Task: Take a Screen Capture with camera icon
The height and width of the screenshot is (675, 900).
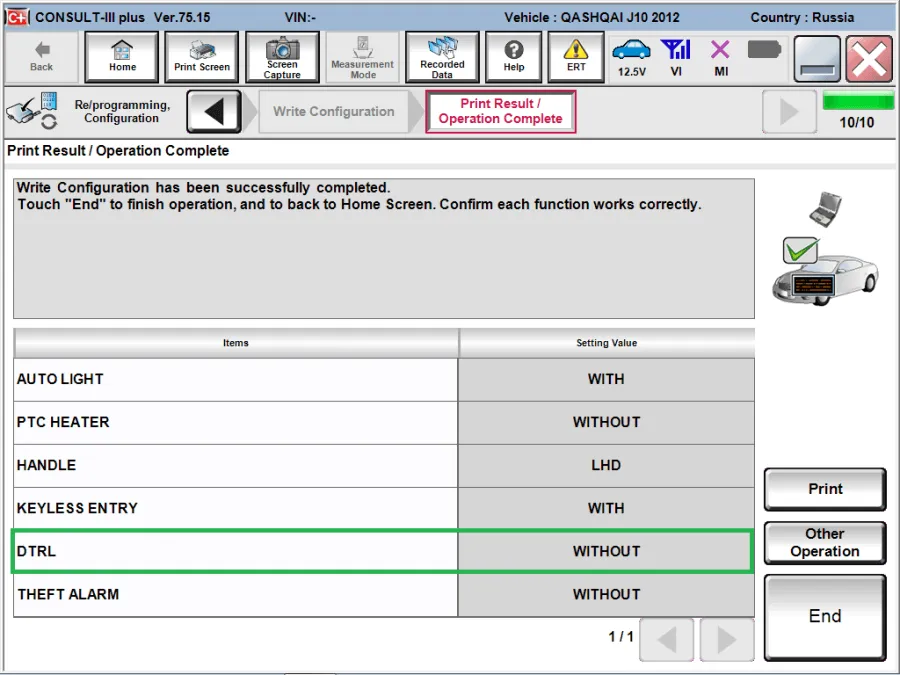Action: 282,57
